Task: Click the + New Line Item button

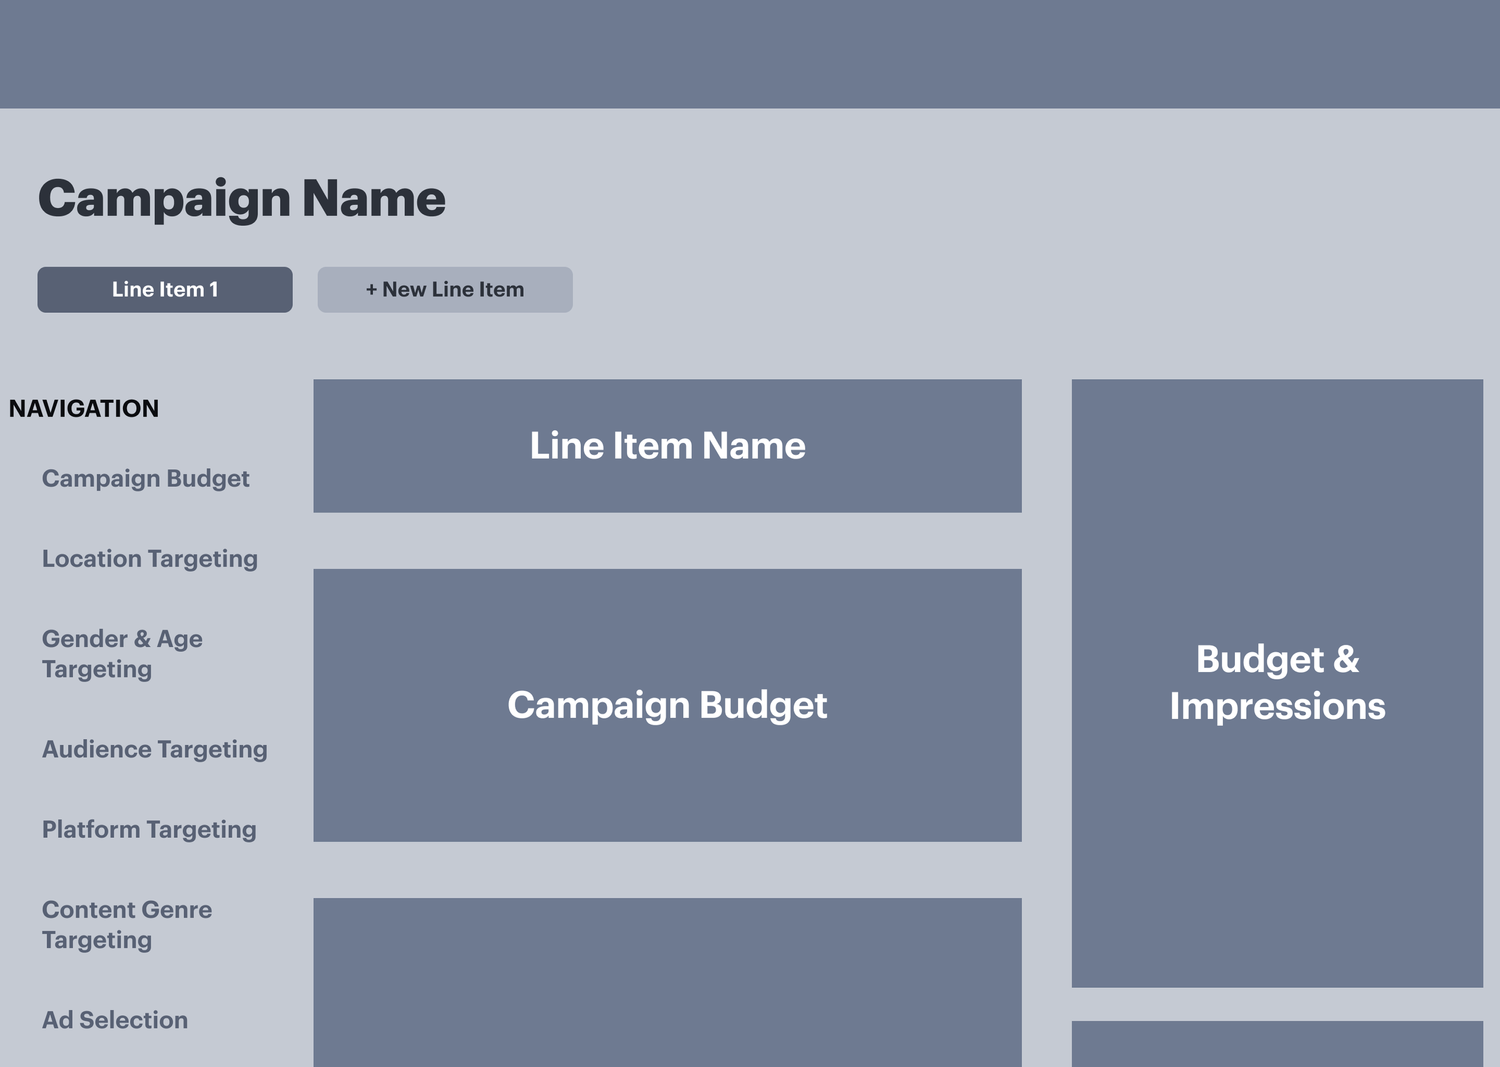Action: [444, 289]
